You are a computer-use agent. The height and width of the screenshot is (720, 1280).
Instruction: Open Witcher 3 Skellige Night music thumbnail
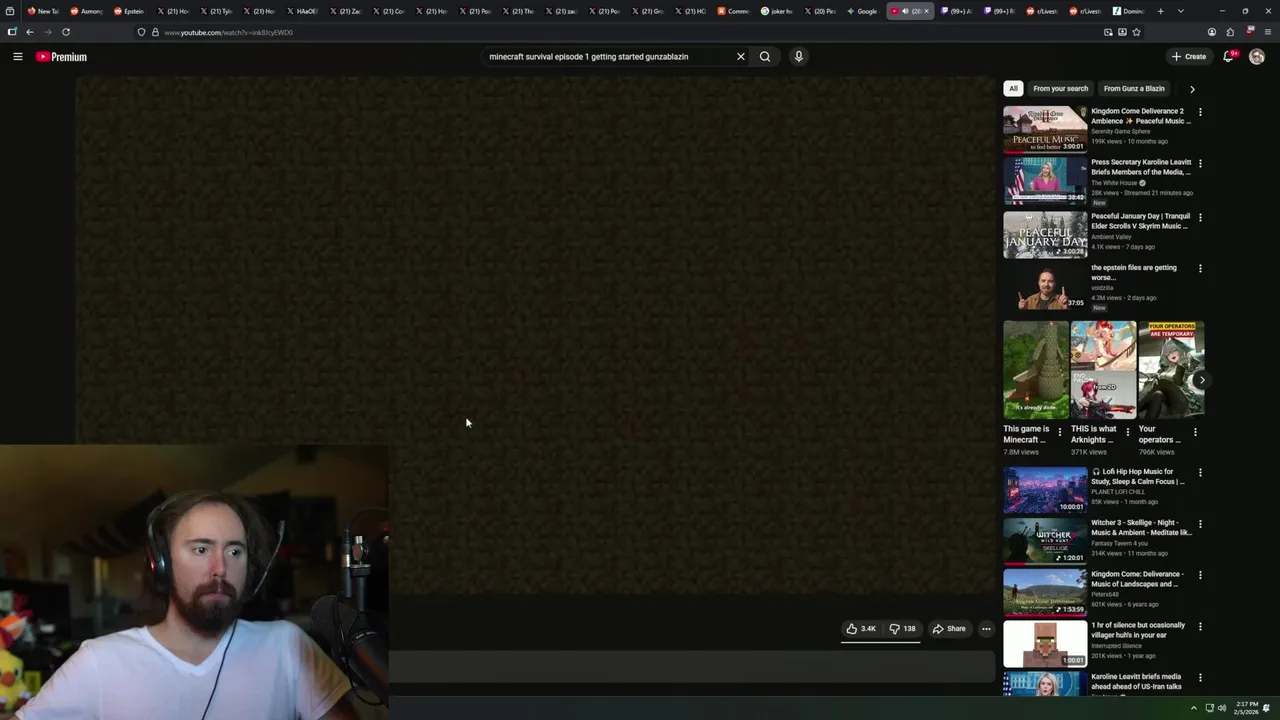(x=1045, y=540)
